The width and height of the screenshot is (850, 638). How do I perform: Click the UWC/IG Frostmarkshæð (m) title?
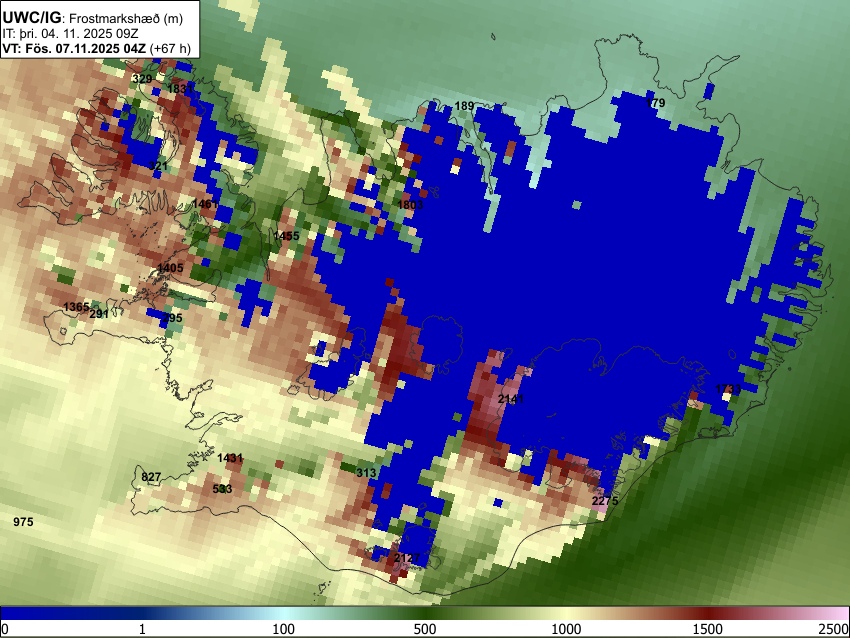pyautogui.click(x=93, y=18)
